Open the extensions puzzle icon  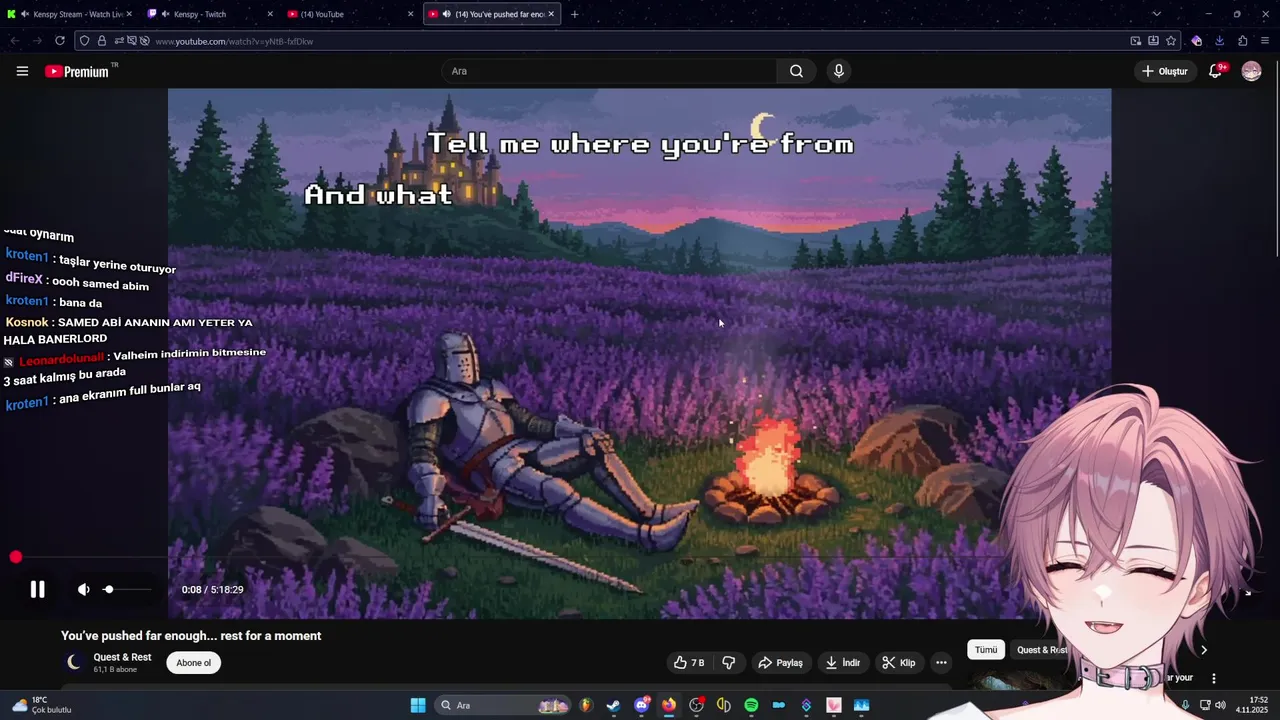pos(1242,41)
